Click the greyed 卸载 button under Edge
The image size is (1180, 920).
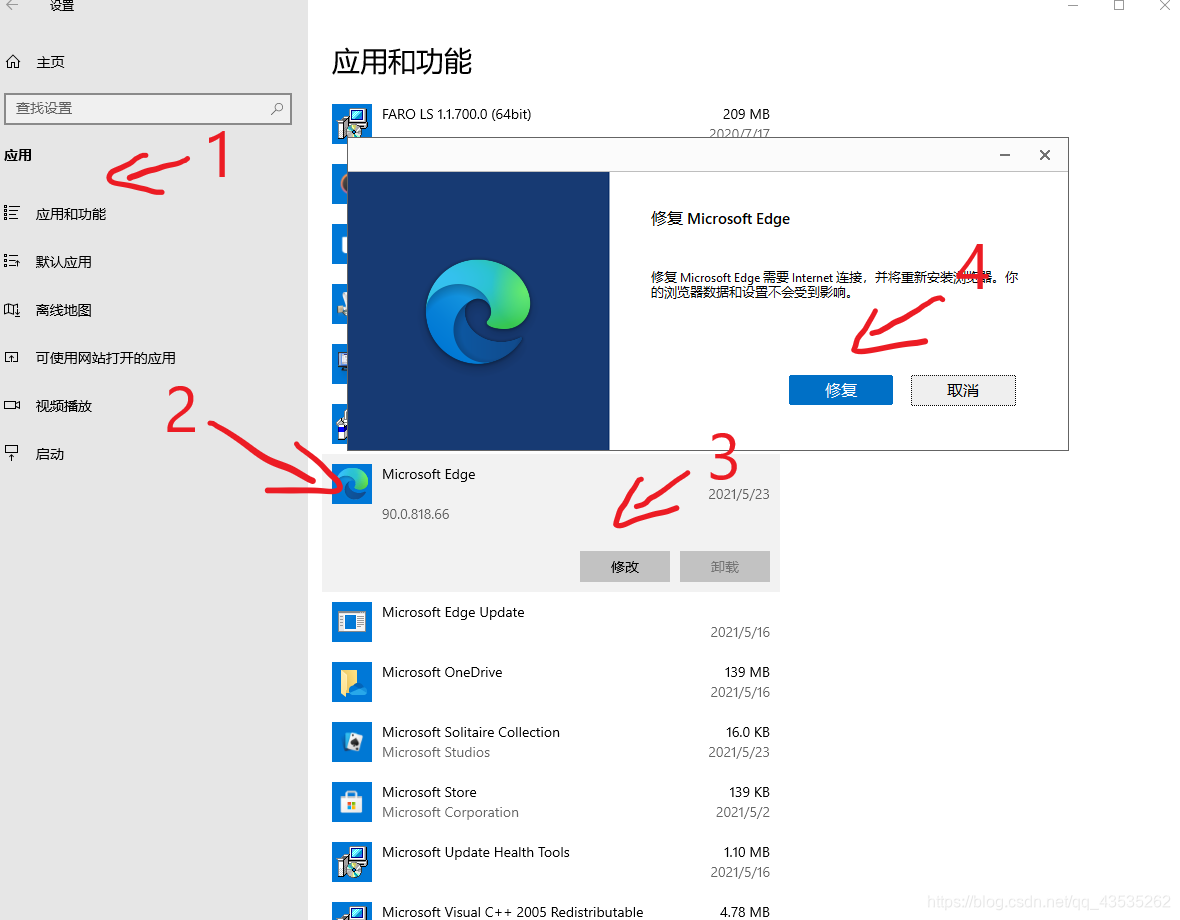coord(725,566)
